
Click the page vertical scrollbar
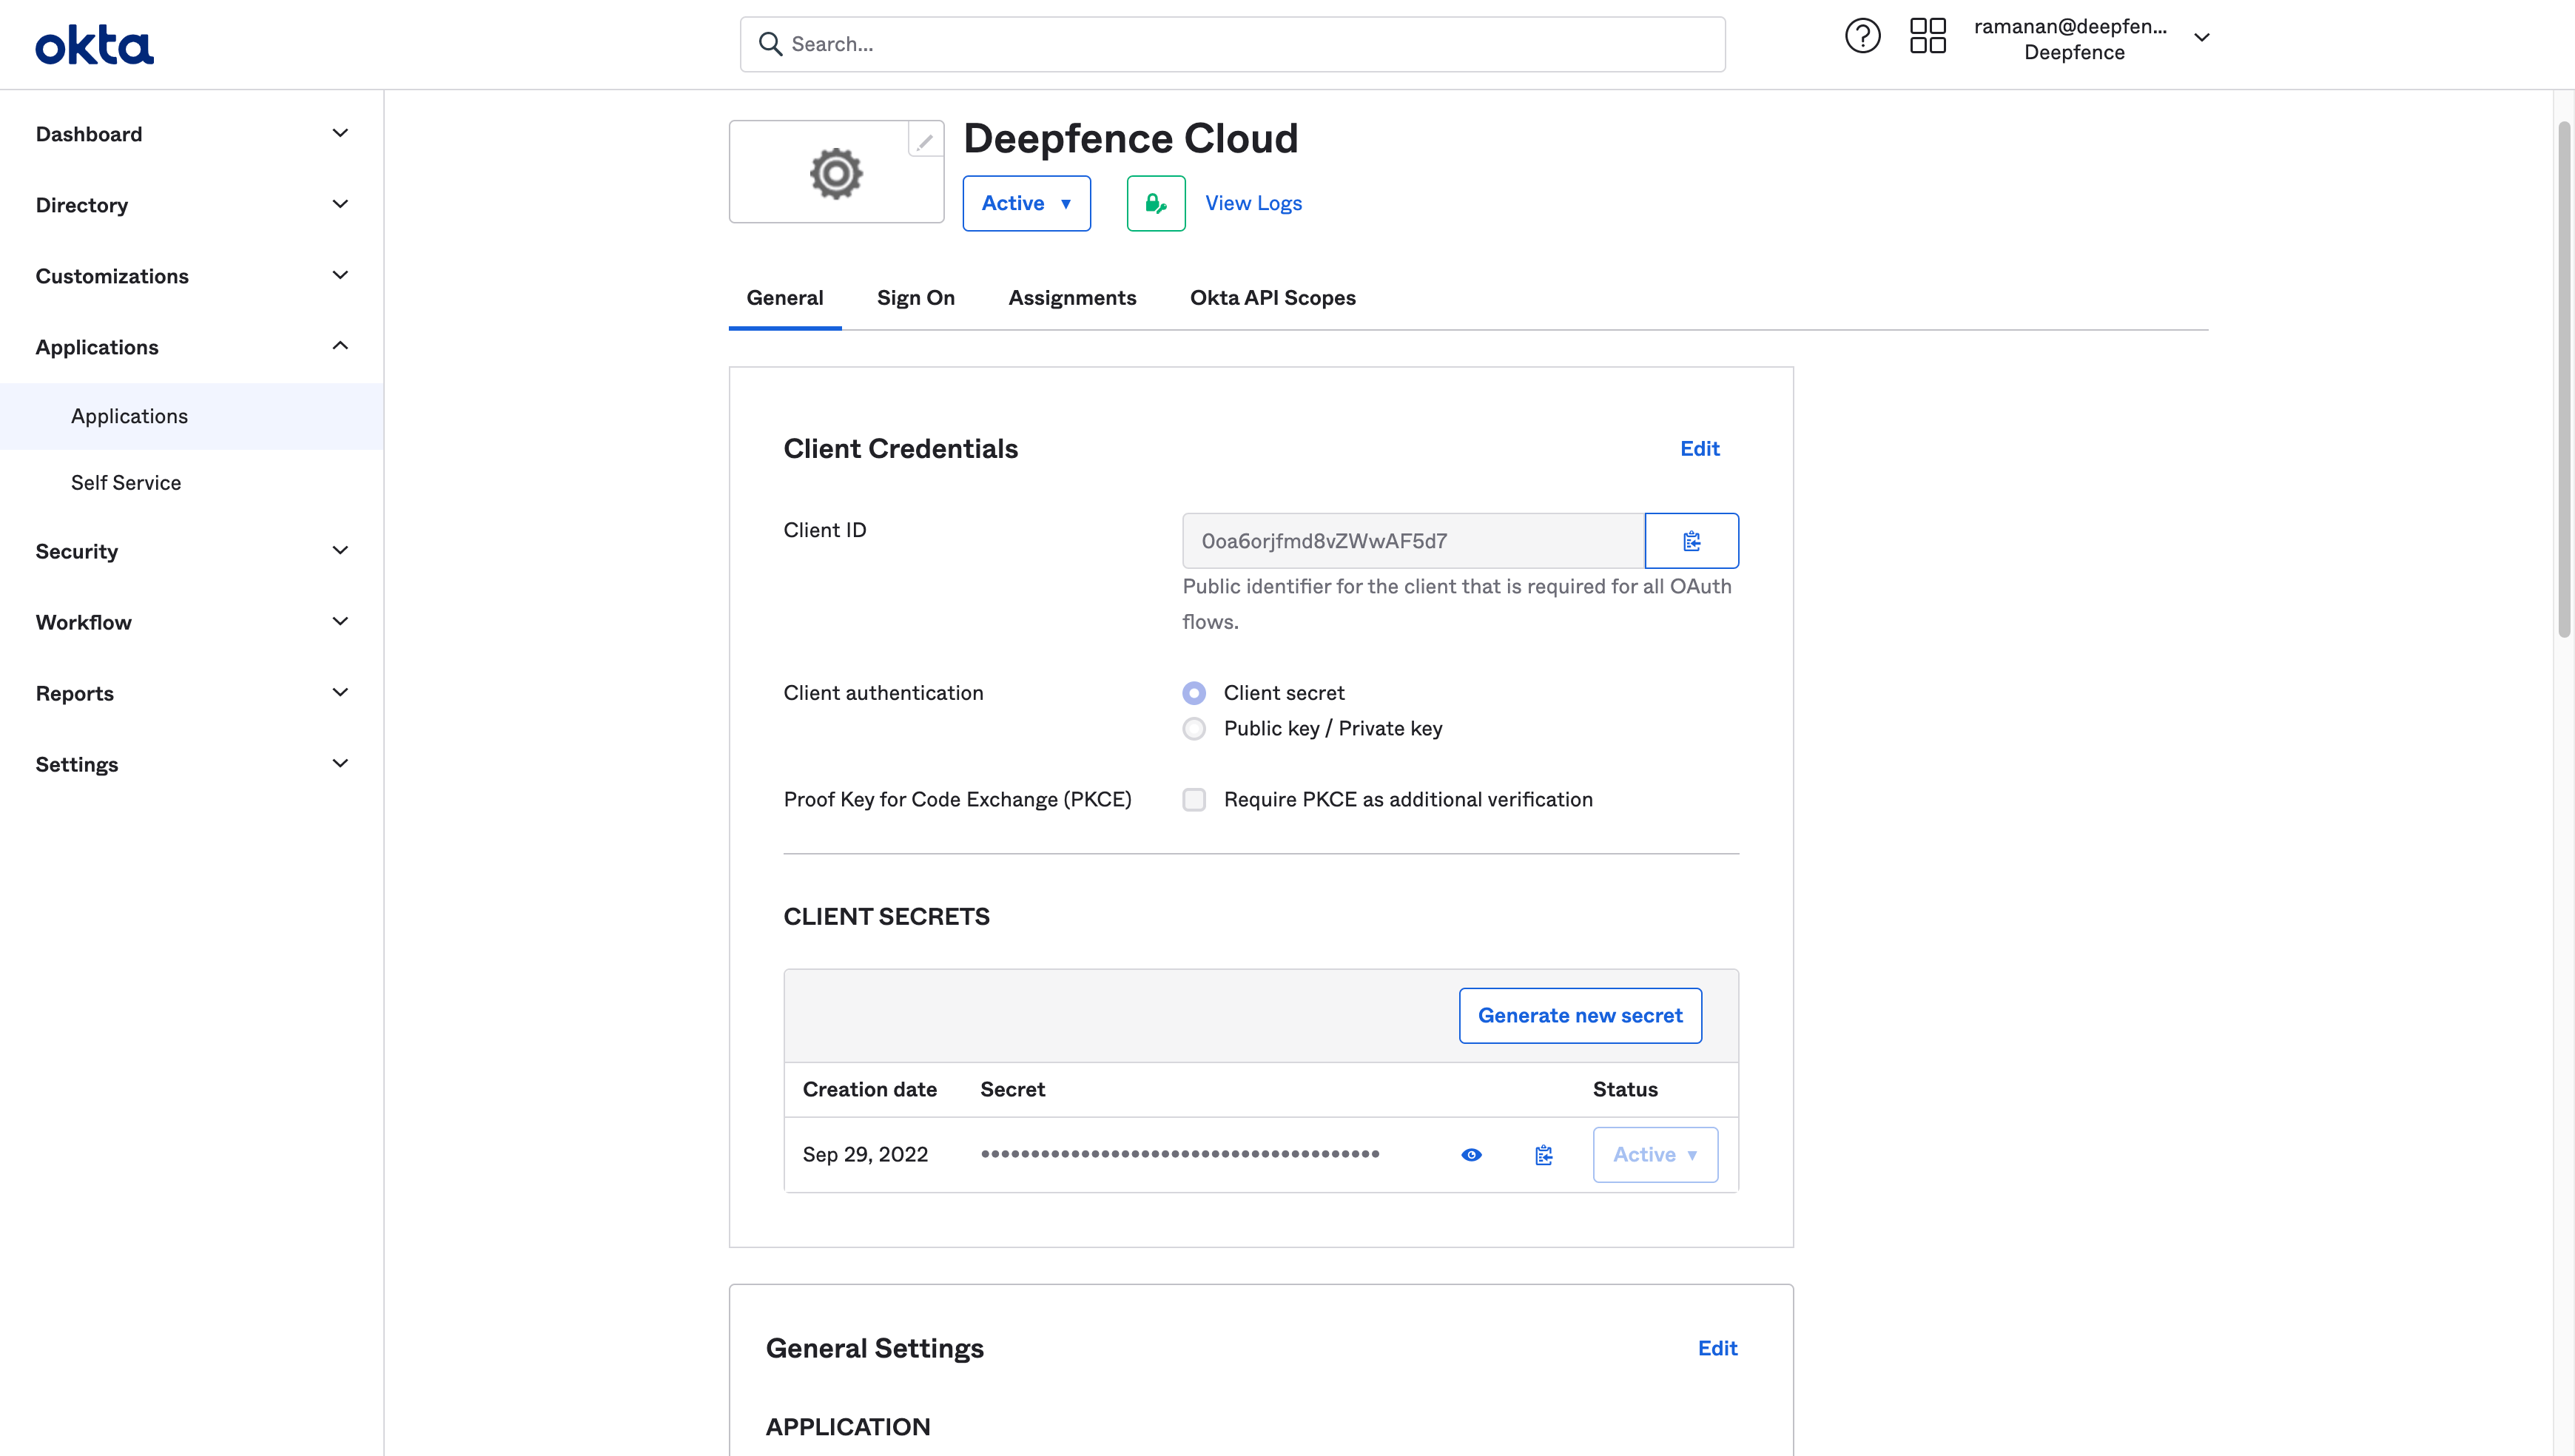click(x=2563, y=380)
